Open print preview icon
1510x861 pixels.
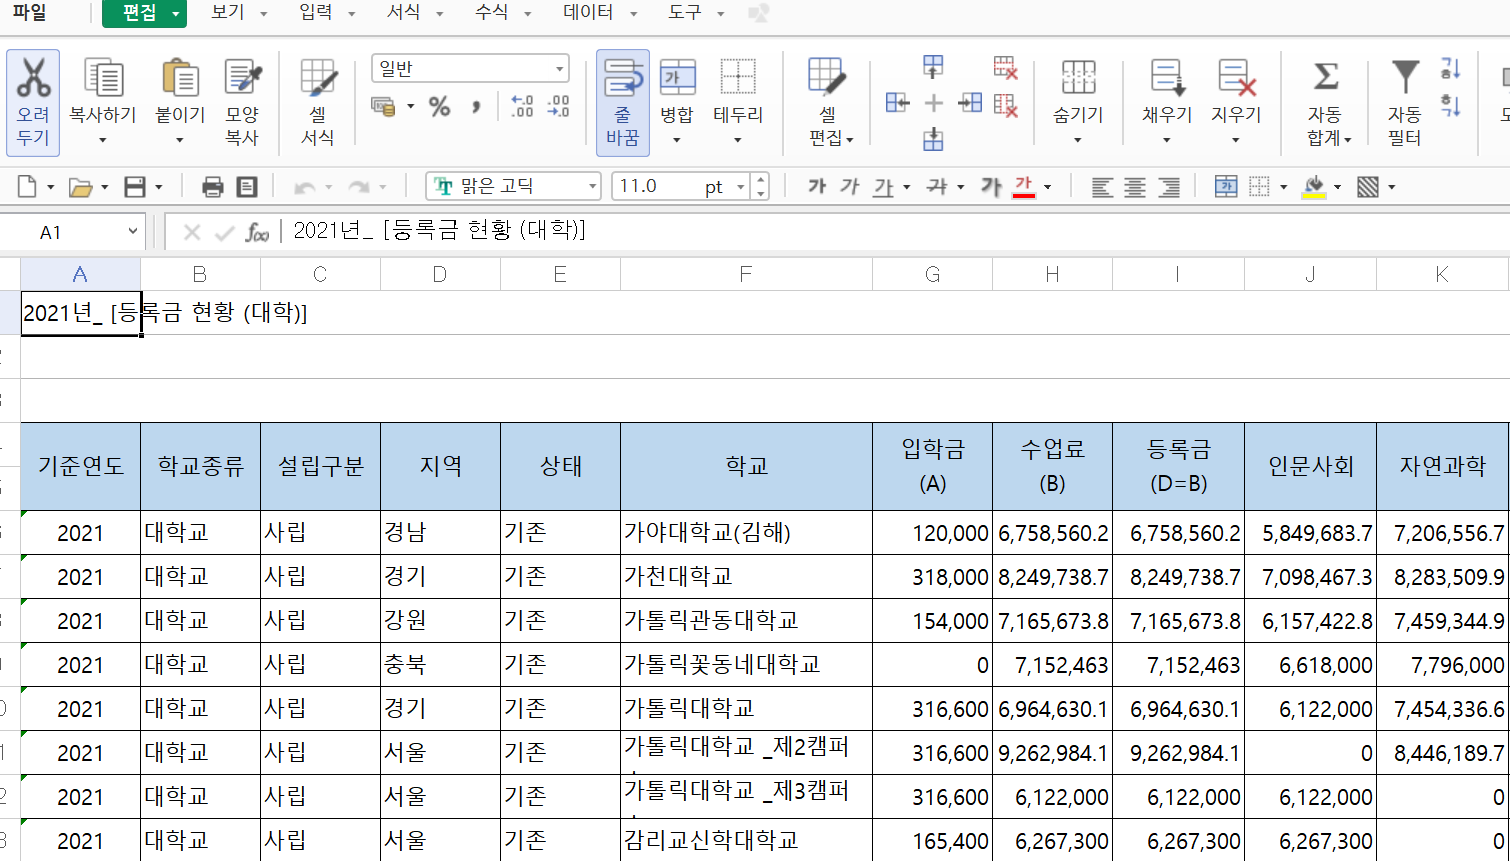pos(247,187)
